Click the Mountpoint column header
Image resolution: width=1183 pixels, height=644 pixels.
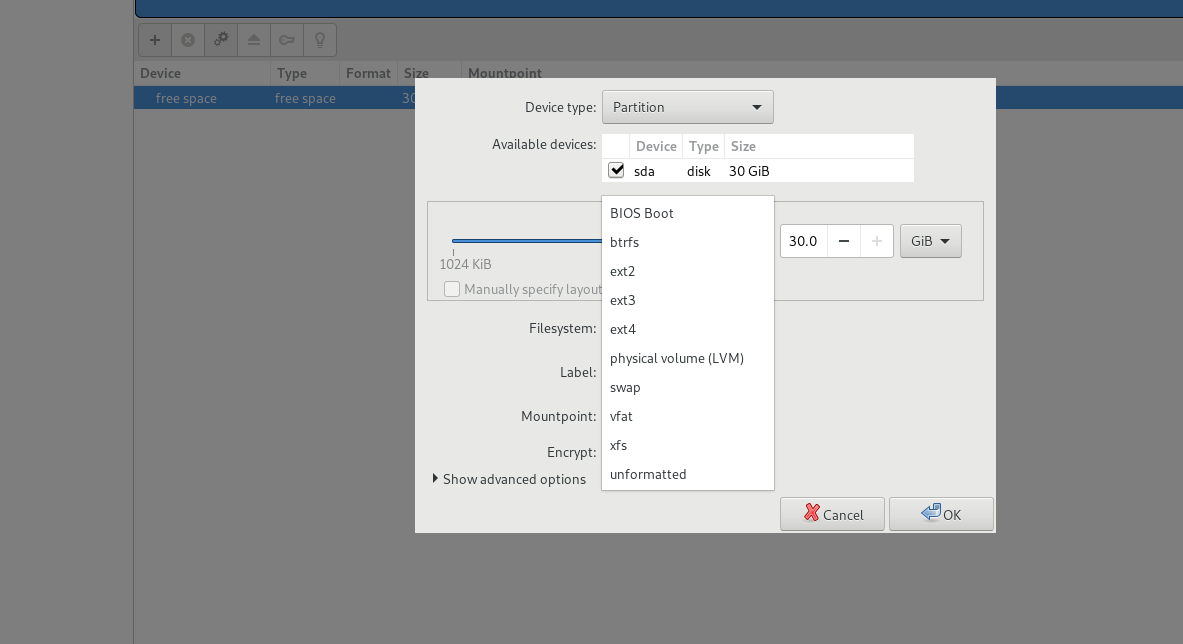[x=505, y=73]
